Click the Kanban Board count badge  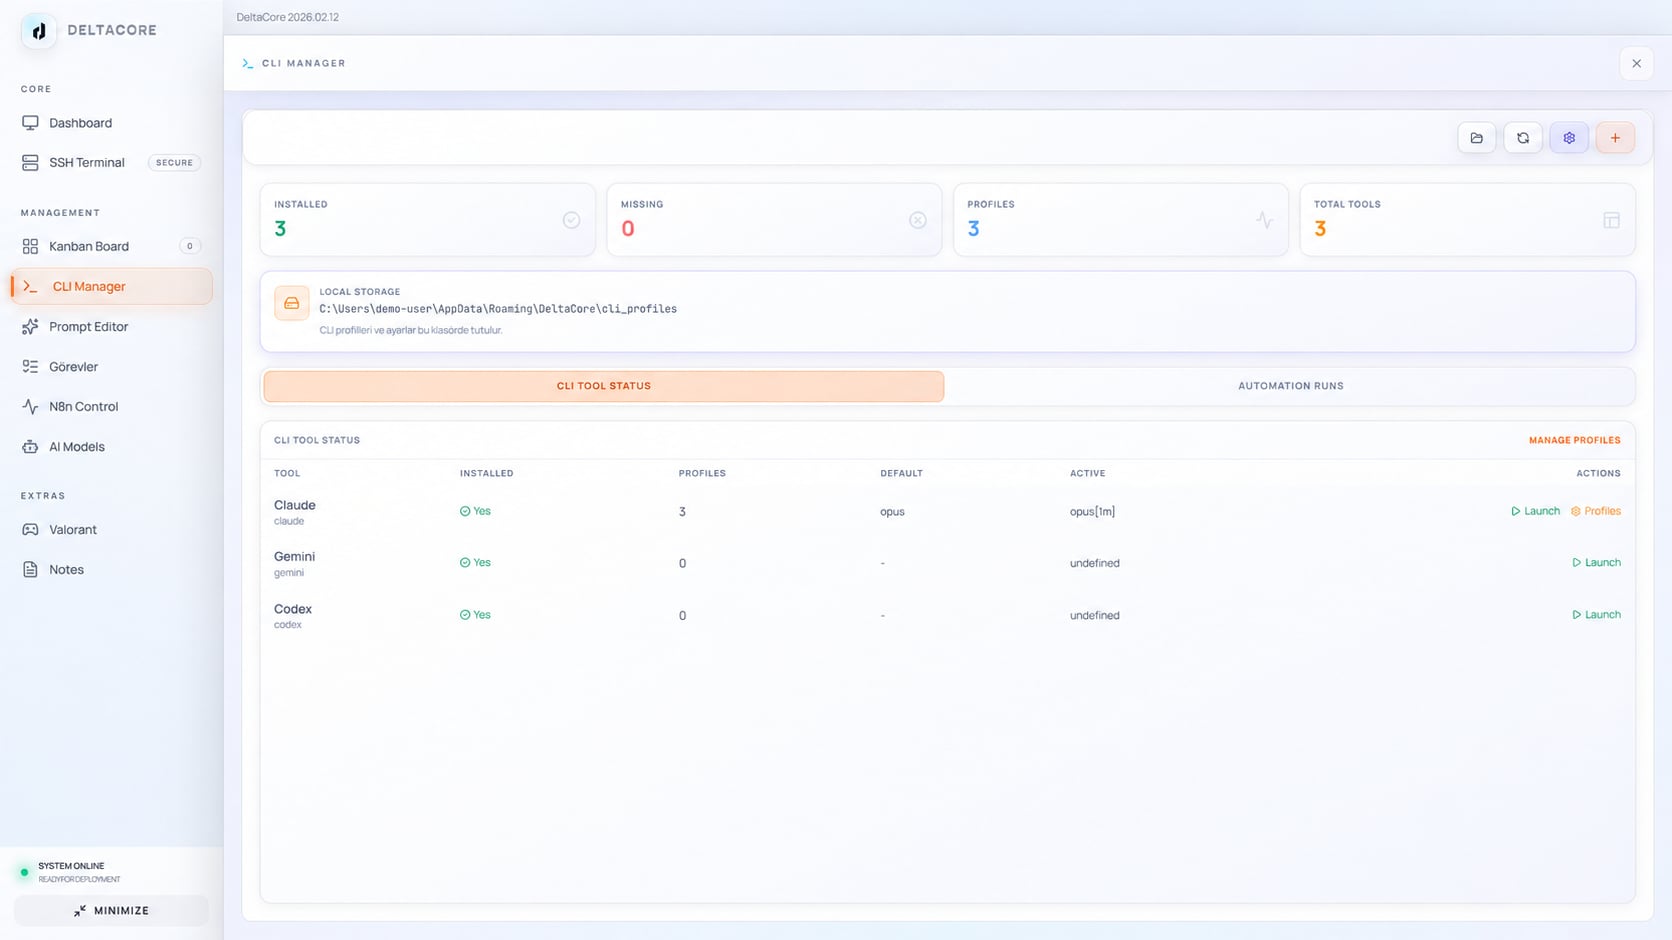(x=190, y=246)
